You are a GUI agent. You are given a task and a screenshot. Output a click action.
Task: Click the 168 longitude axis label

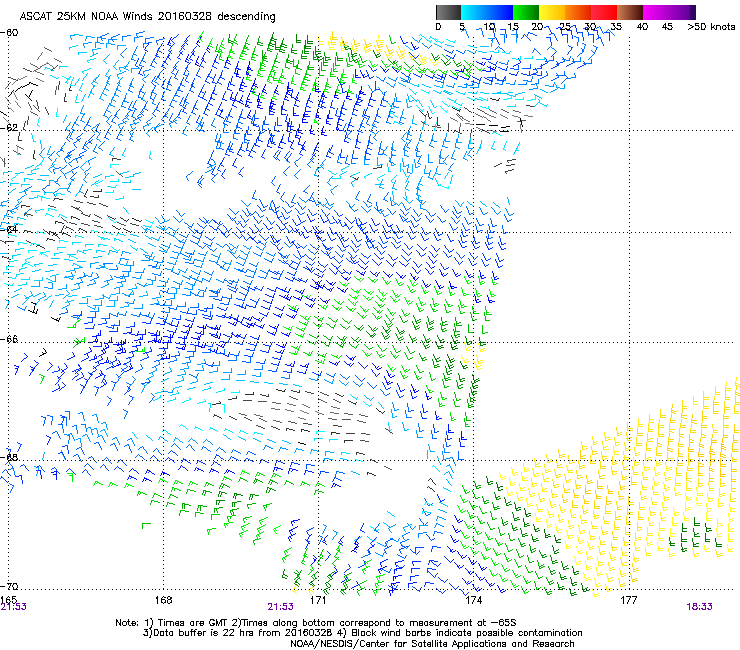pos(163,600)
